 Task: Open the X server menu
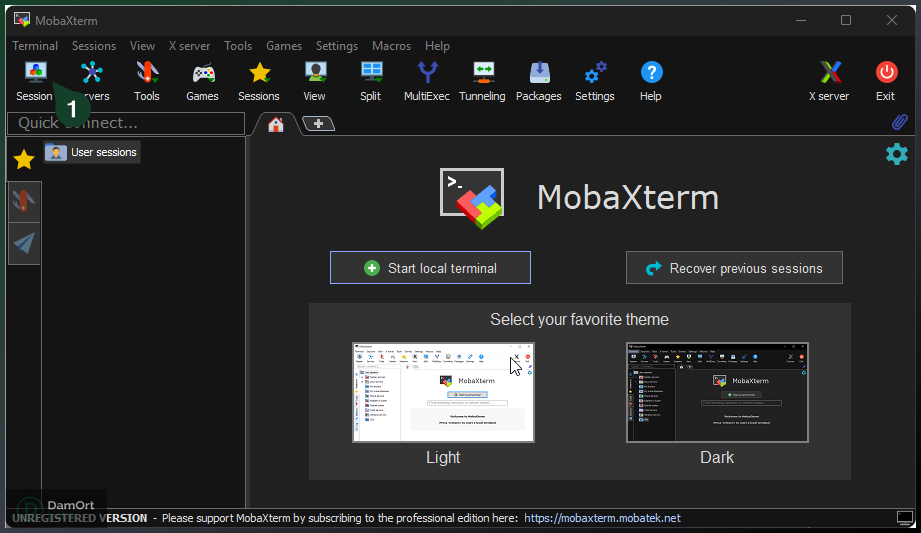coord(189,46)
